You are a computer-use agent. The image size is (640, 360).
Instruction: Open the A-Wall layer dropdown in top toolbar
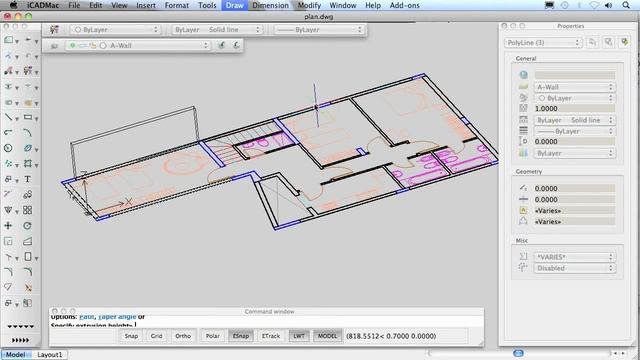[x=138, y=46]
